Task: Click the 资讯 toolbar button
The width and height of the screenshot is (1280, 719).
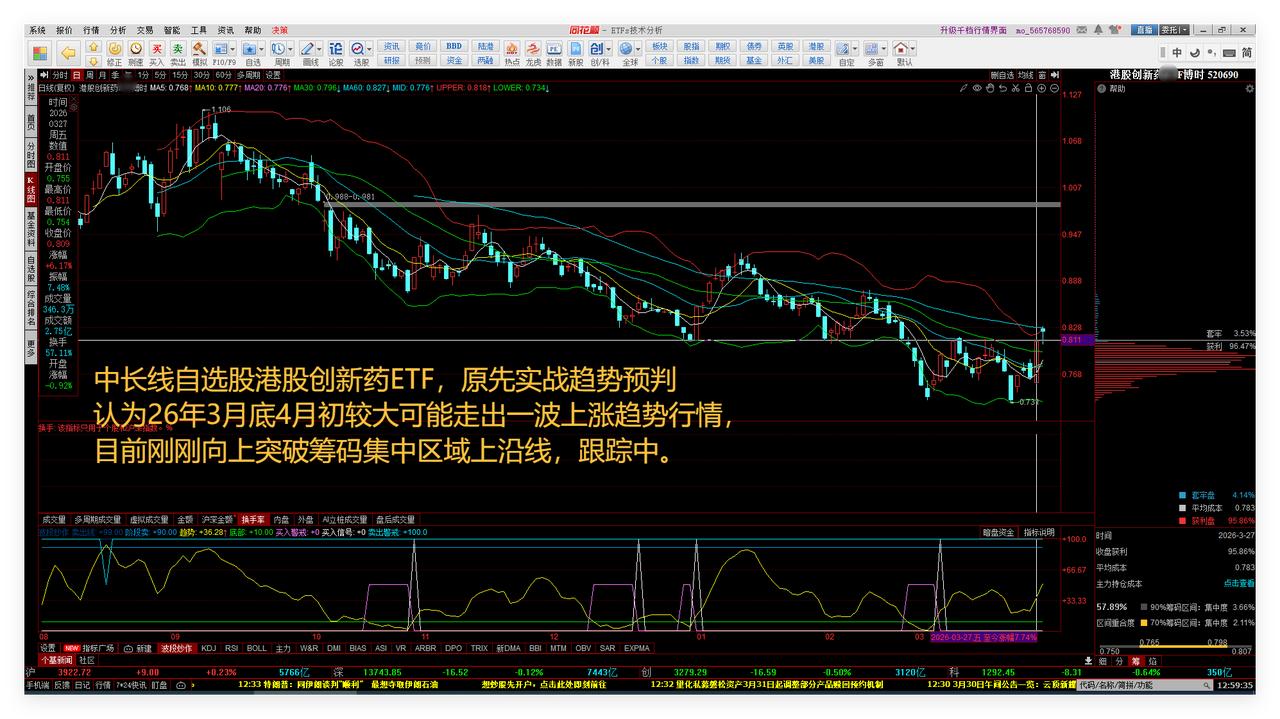Action: coord(392,46)
